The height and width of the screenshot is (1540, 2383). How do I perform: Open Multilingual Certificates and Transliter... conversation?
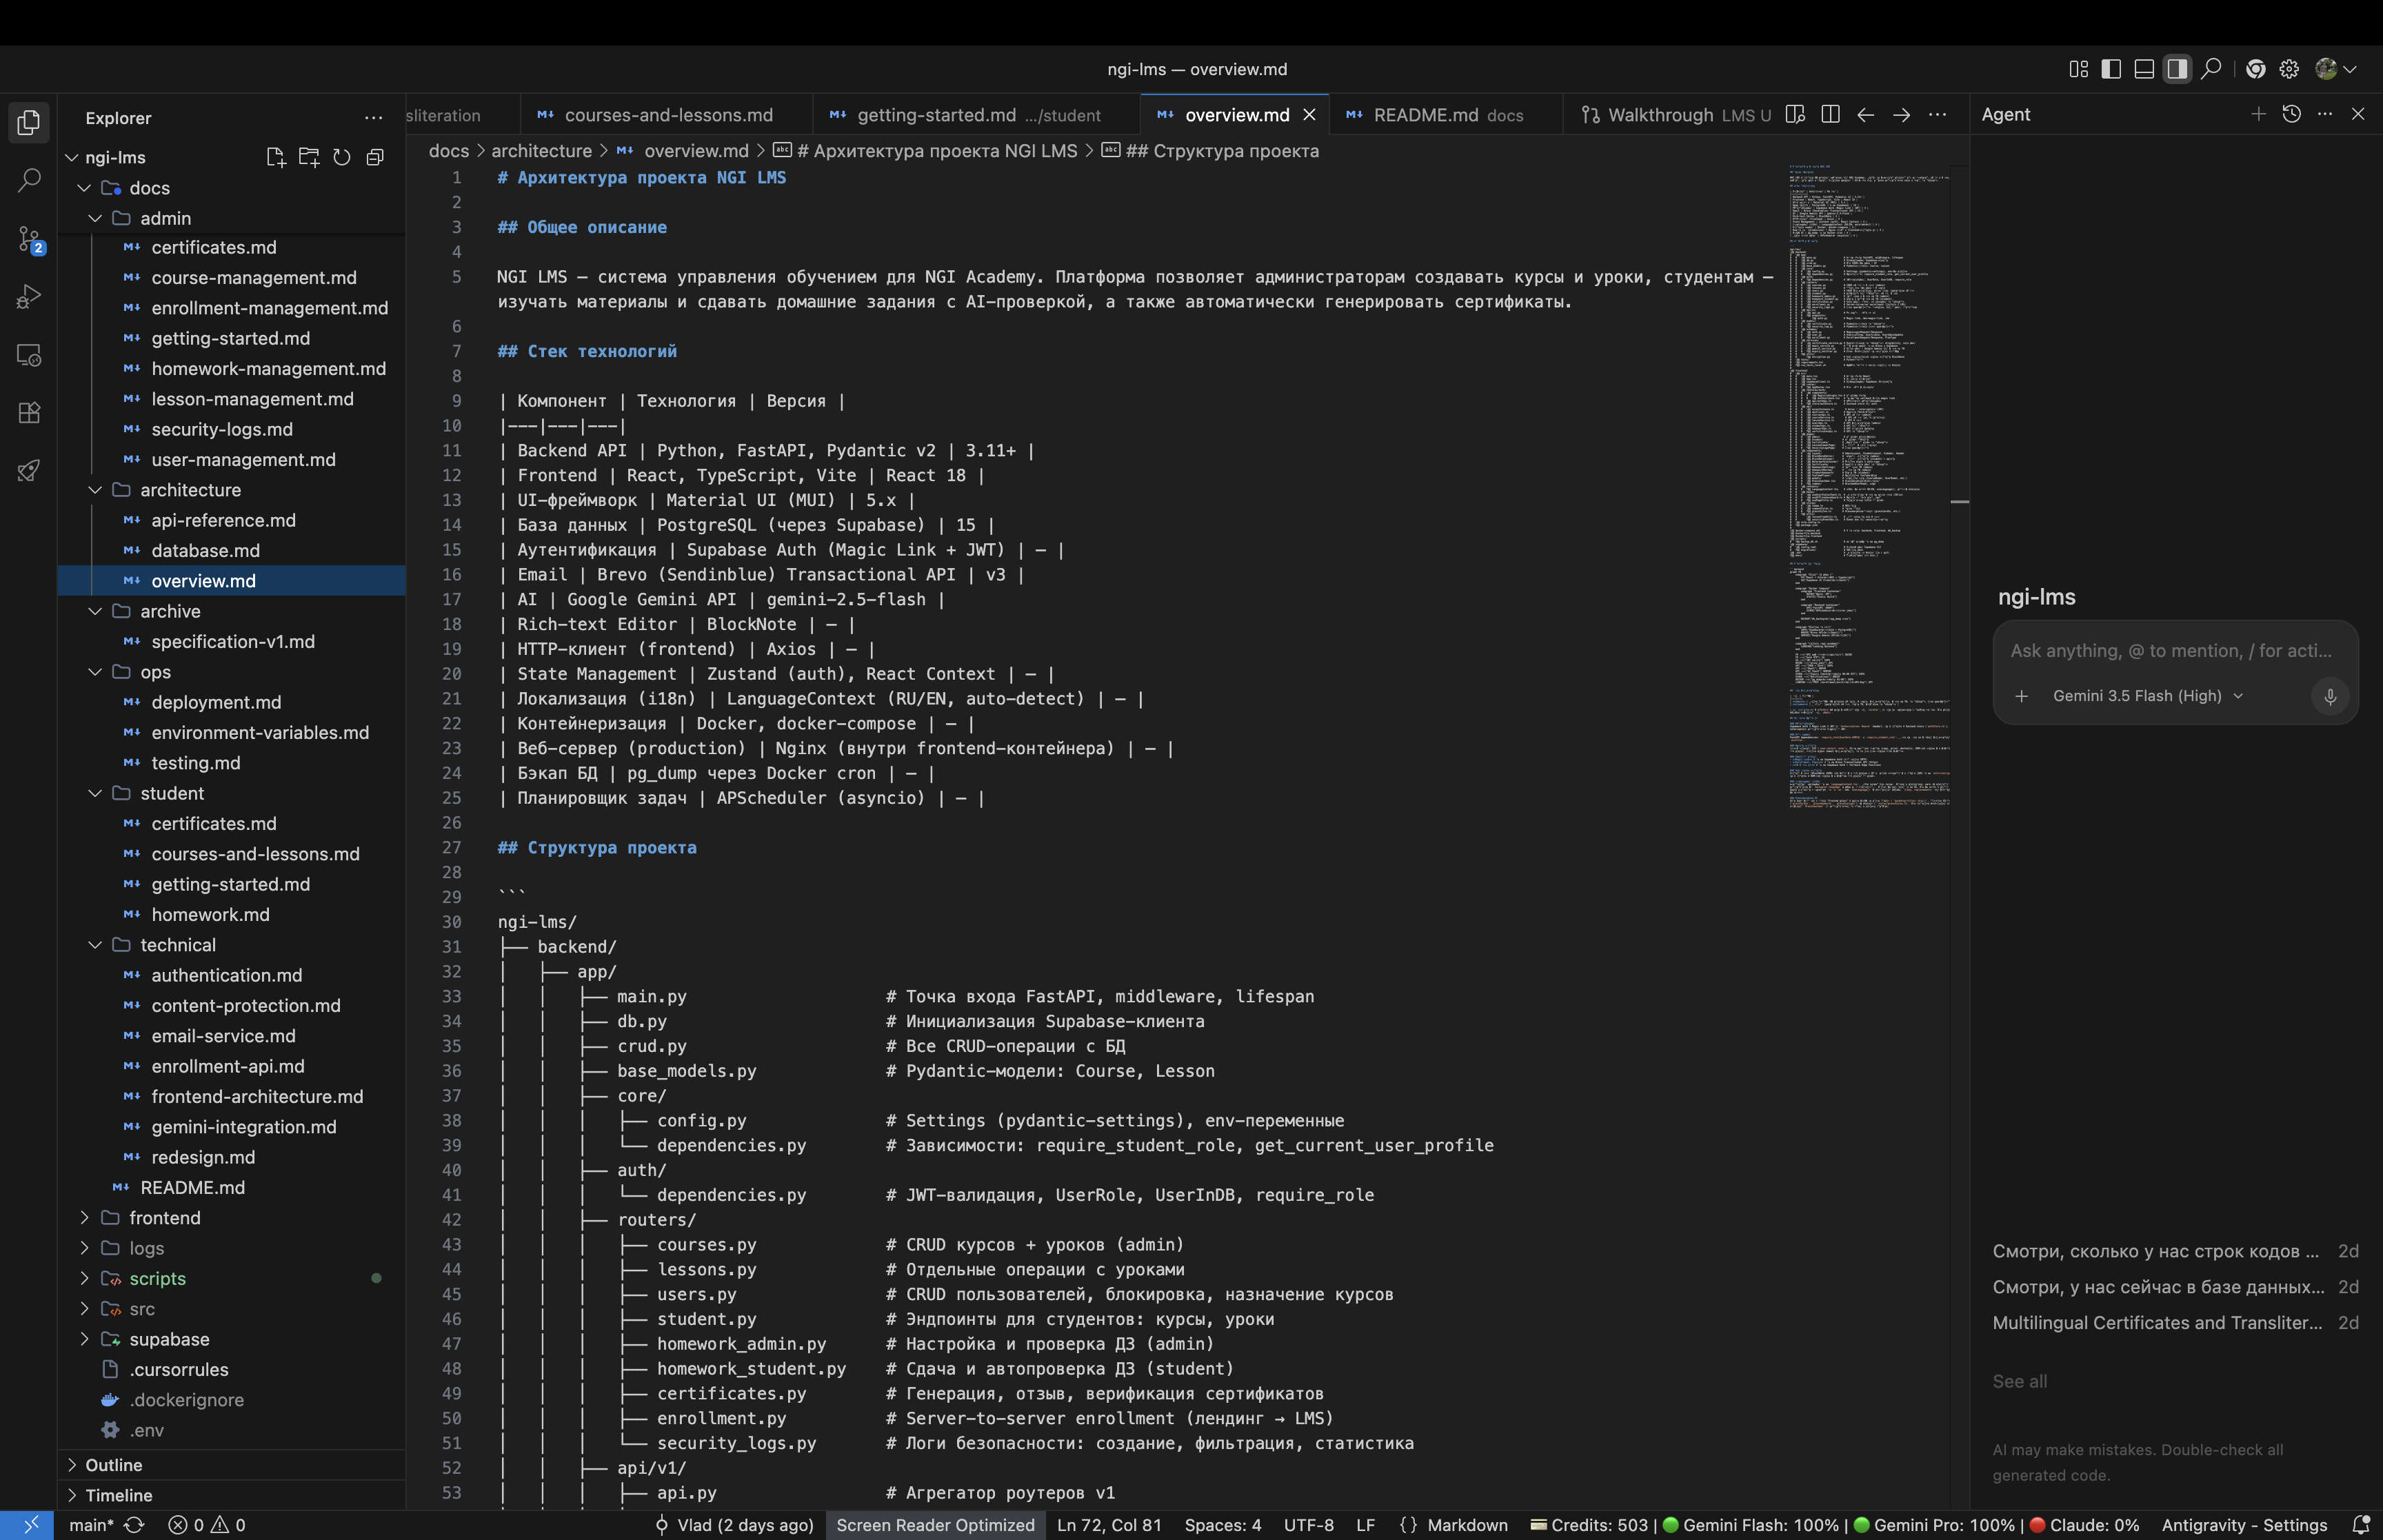pyautogui.click(x=2175, y=1323)
